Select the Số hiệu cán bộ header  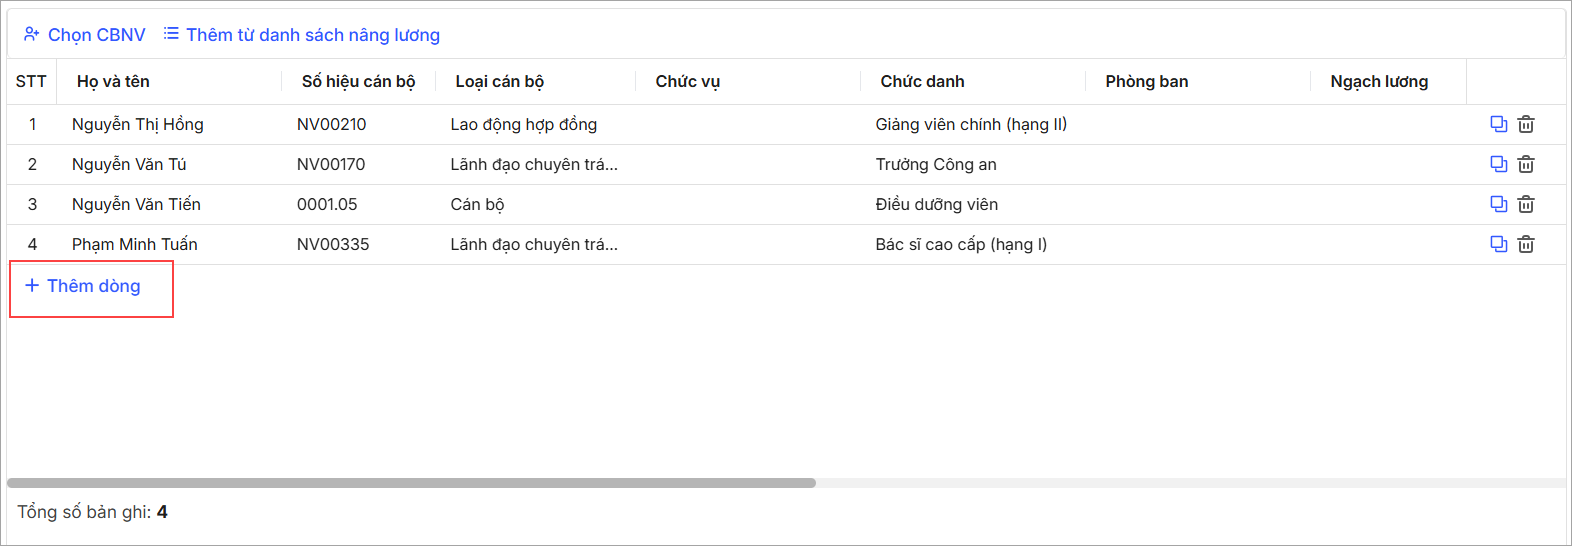click(x=358, y=82)
